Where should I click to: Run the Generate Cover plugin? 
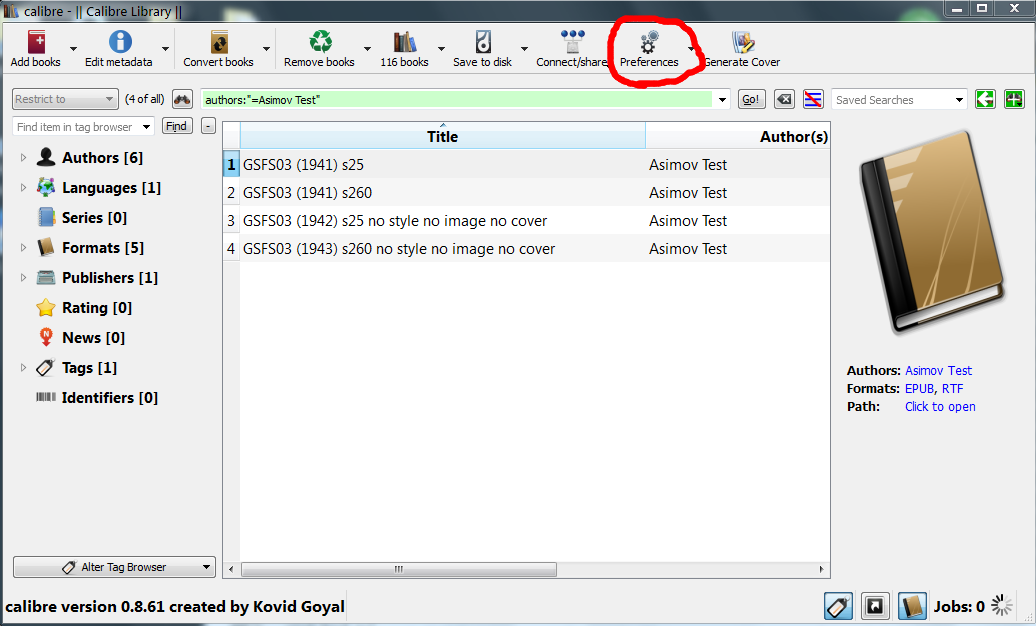[743, 49]
